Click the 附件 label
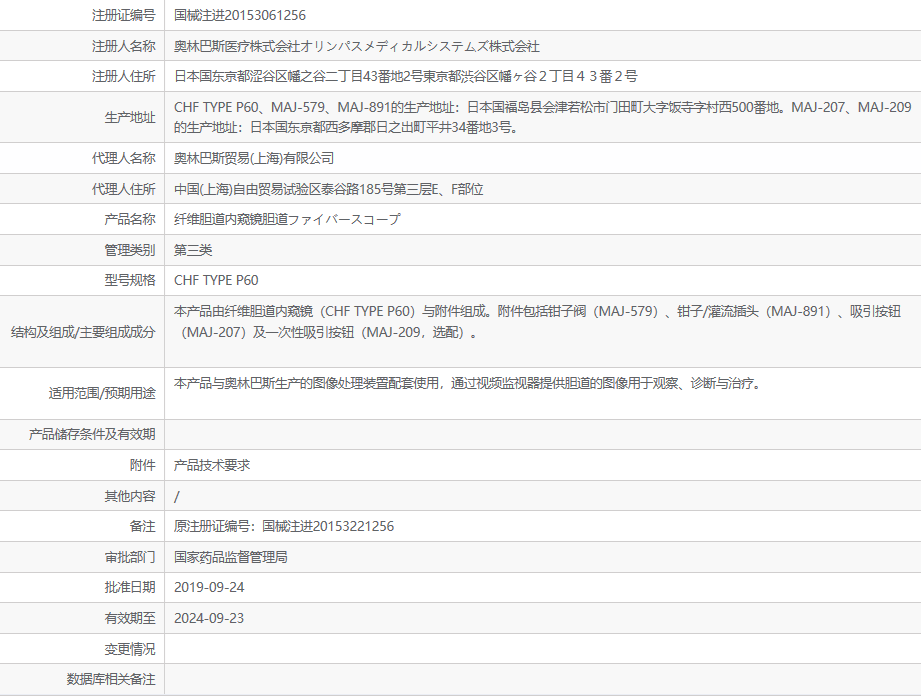Viewport: 921px width, 700px height. coord(143,465)
